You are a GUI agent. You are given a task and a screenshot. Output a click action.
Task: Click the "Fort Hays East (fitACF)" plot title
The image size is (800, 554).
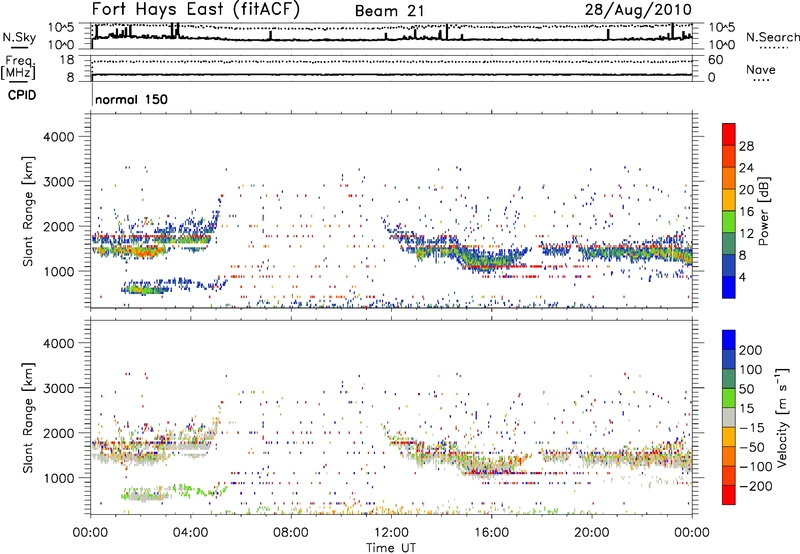point(196,10)
